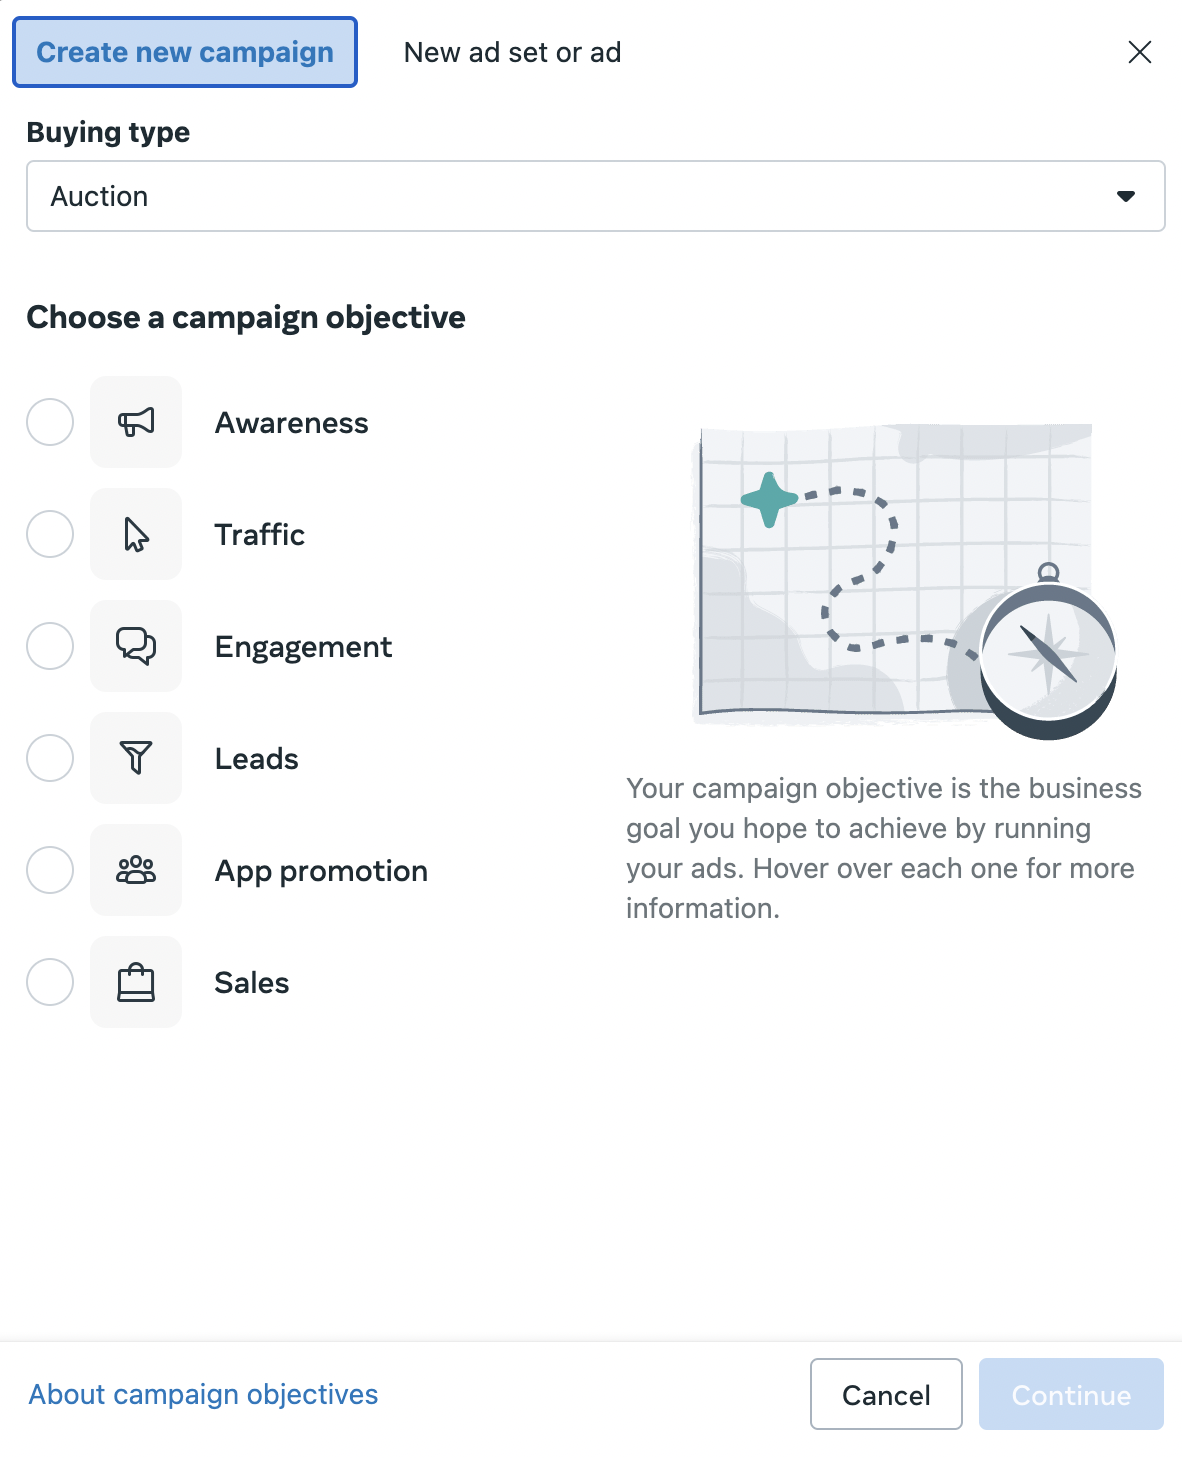This screenshot has height=1458, width=1182.
Task: Select the Awareness radio button
Action: click(50, 422)
